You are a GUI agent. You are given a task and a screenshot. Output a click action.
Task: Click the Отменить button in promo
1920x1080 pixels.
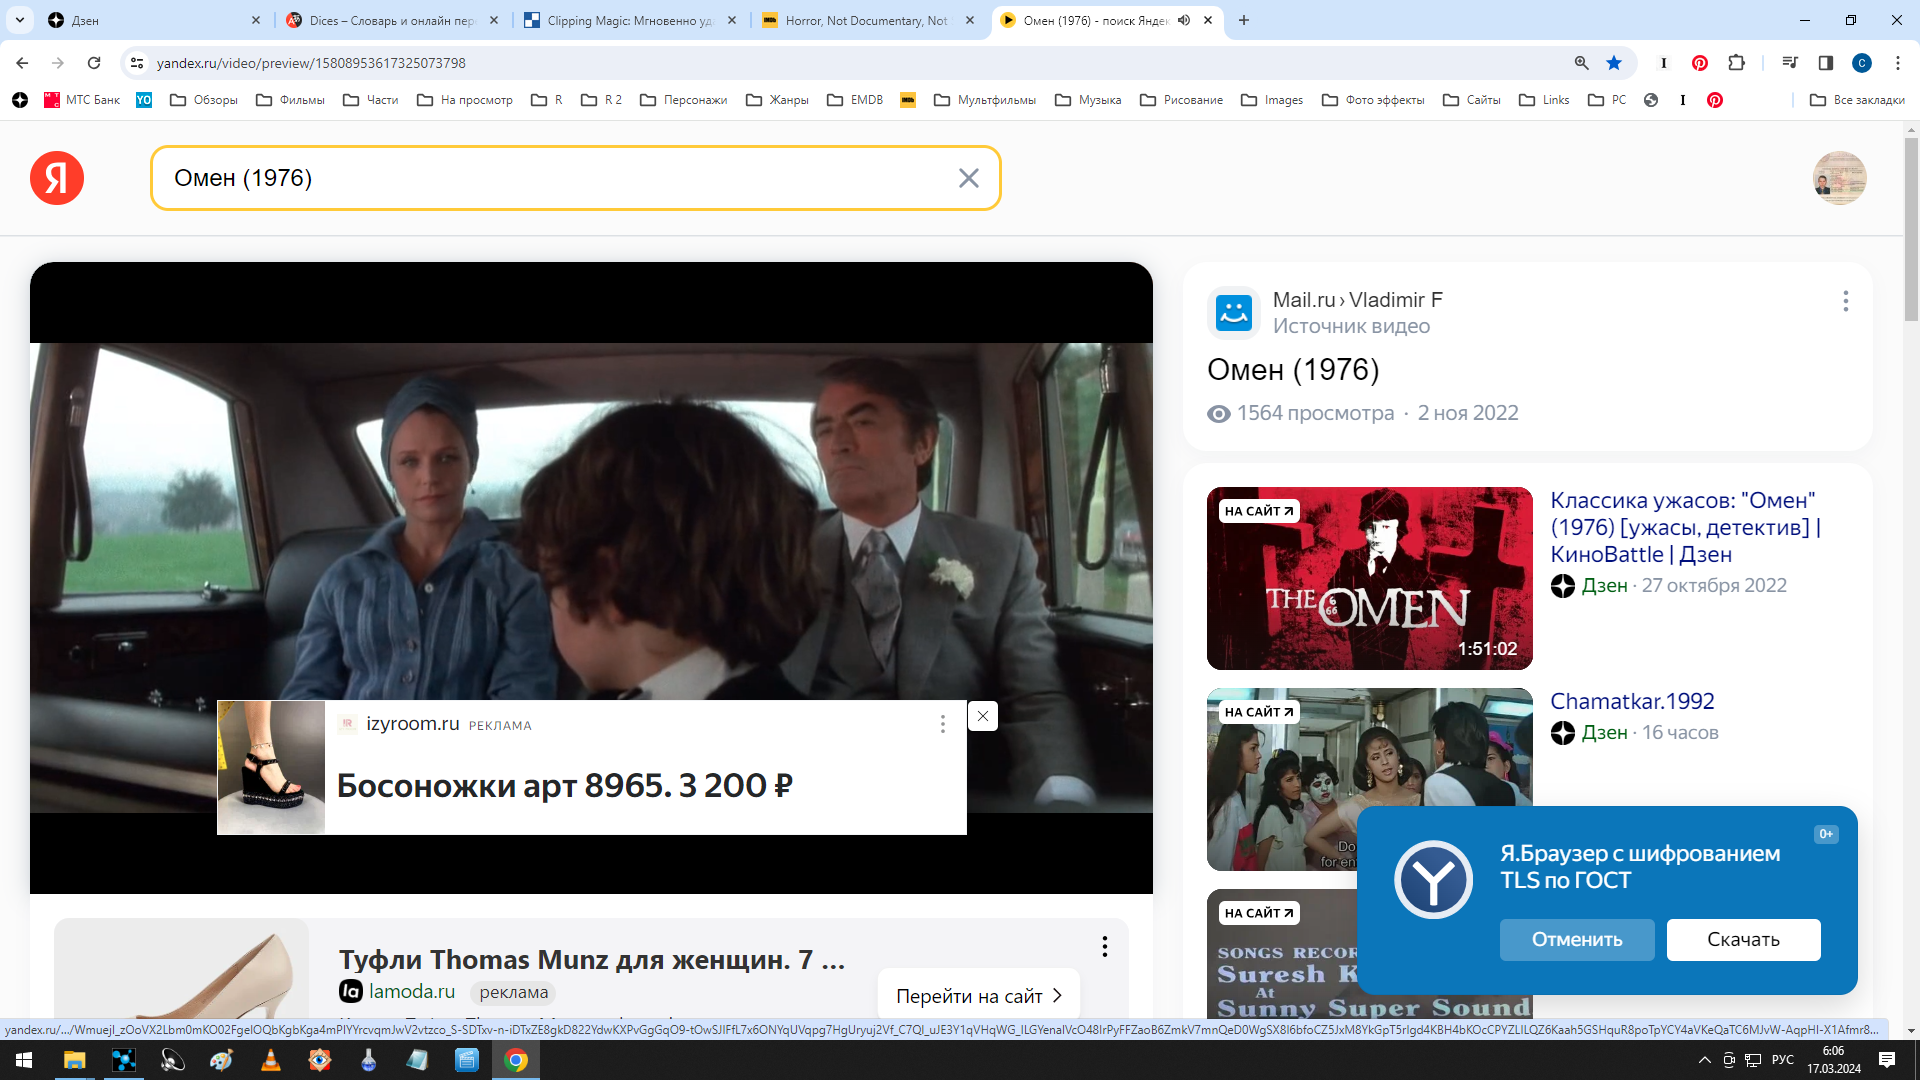coord(1577,940)
